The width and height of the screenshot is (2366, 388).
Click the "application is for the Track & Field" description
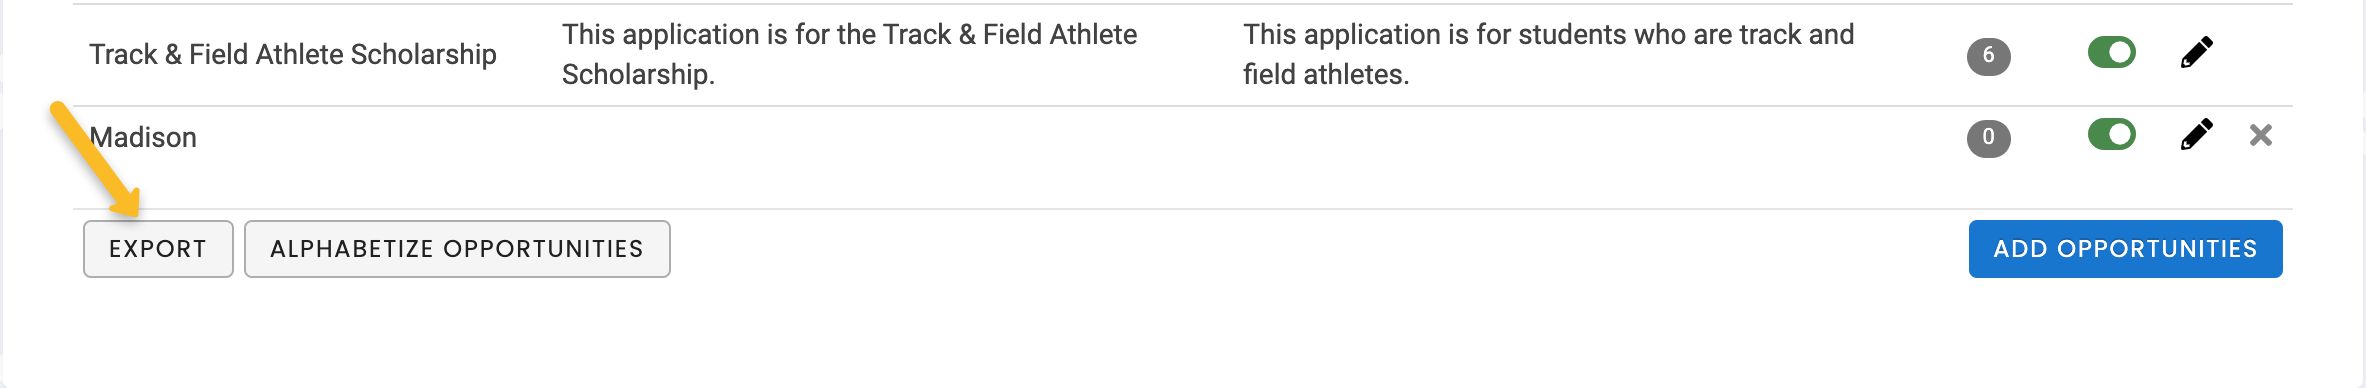coord(849,54)
